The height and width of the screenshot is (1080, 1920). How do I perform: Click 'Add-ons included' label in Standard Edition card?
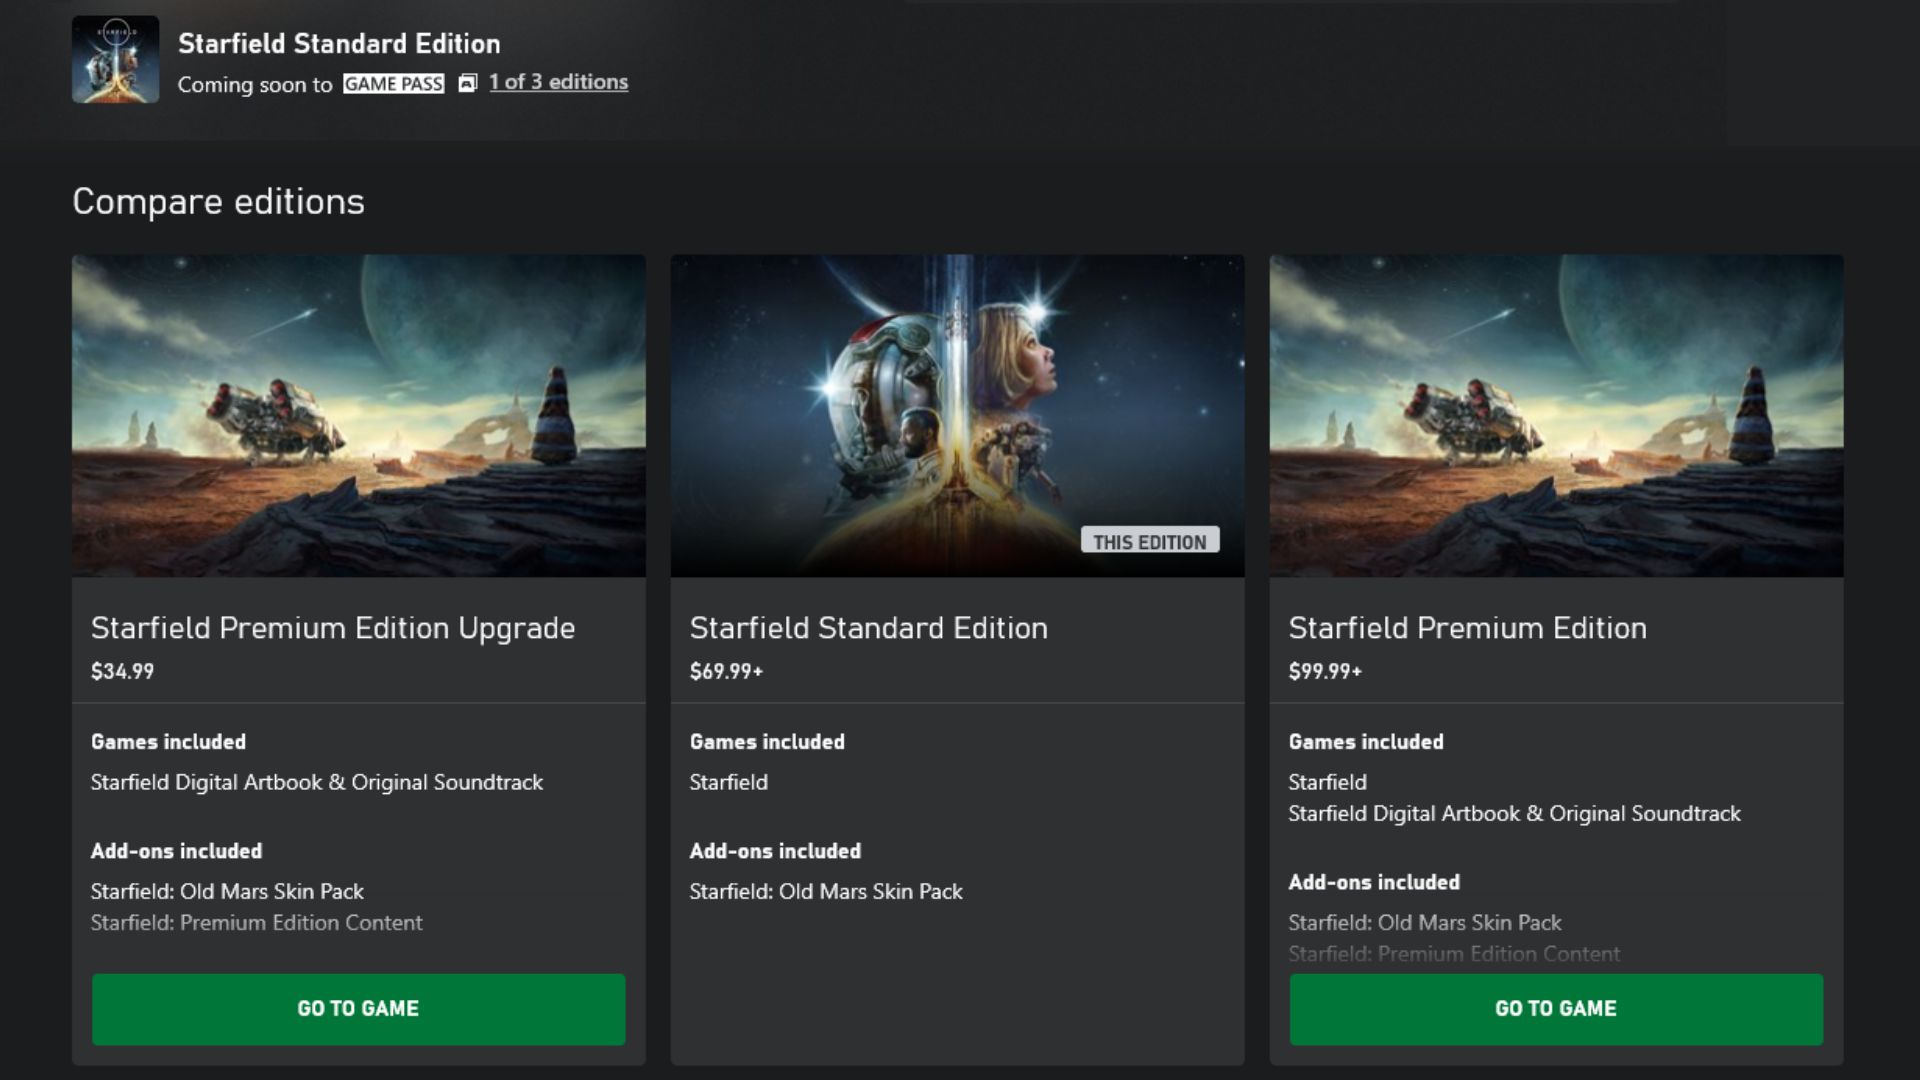coord(775,851)
